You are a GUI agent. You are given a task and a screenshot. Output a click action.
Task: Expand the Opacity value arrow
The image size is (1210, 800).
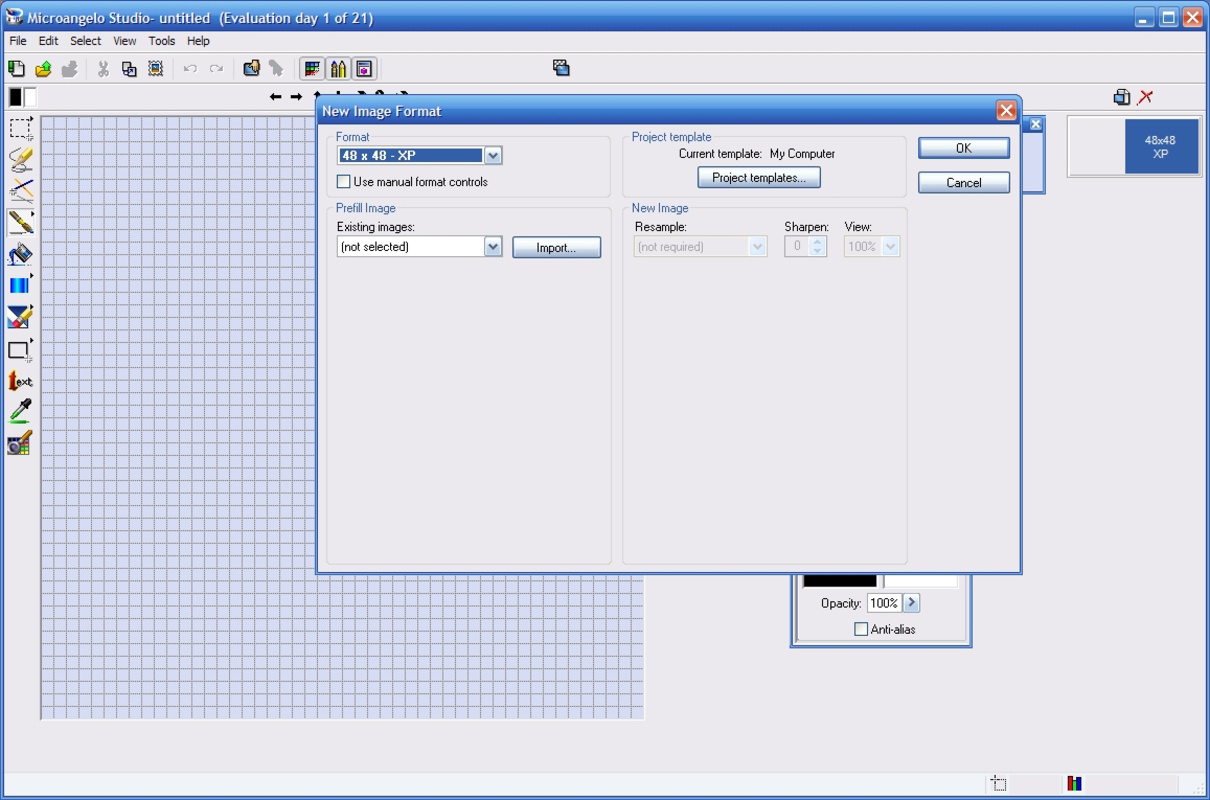[x=911, y=602]
